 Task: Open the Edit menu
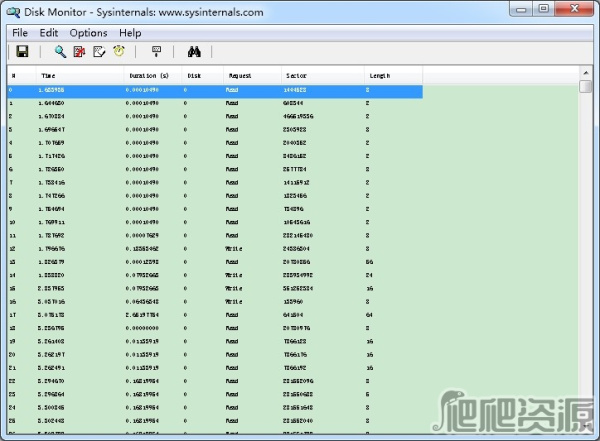point(49,33)
